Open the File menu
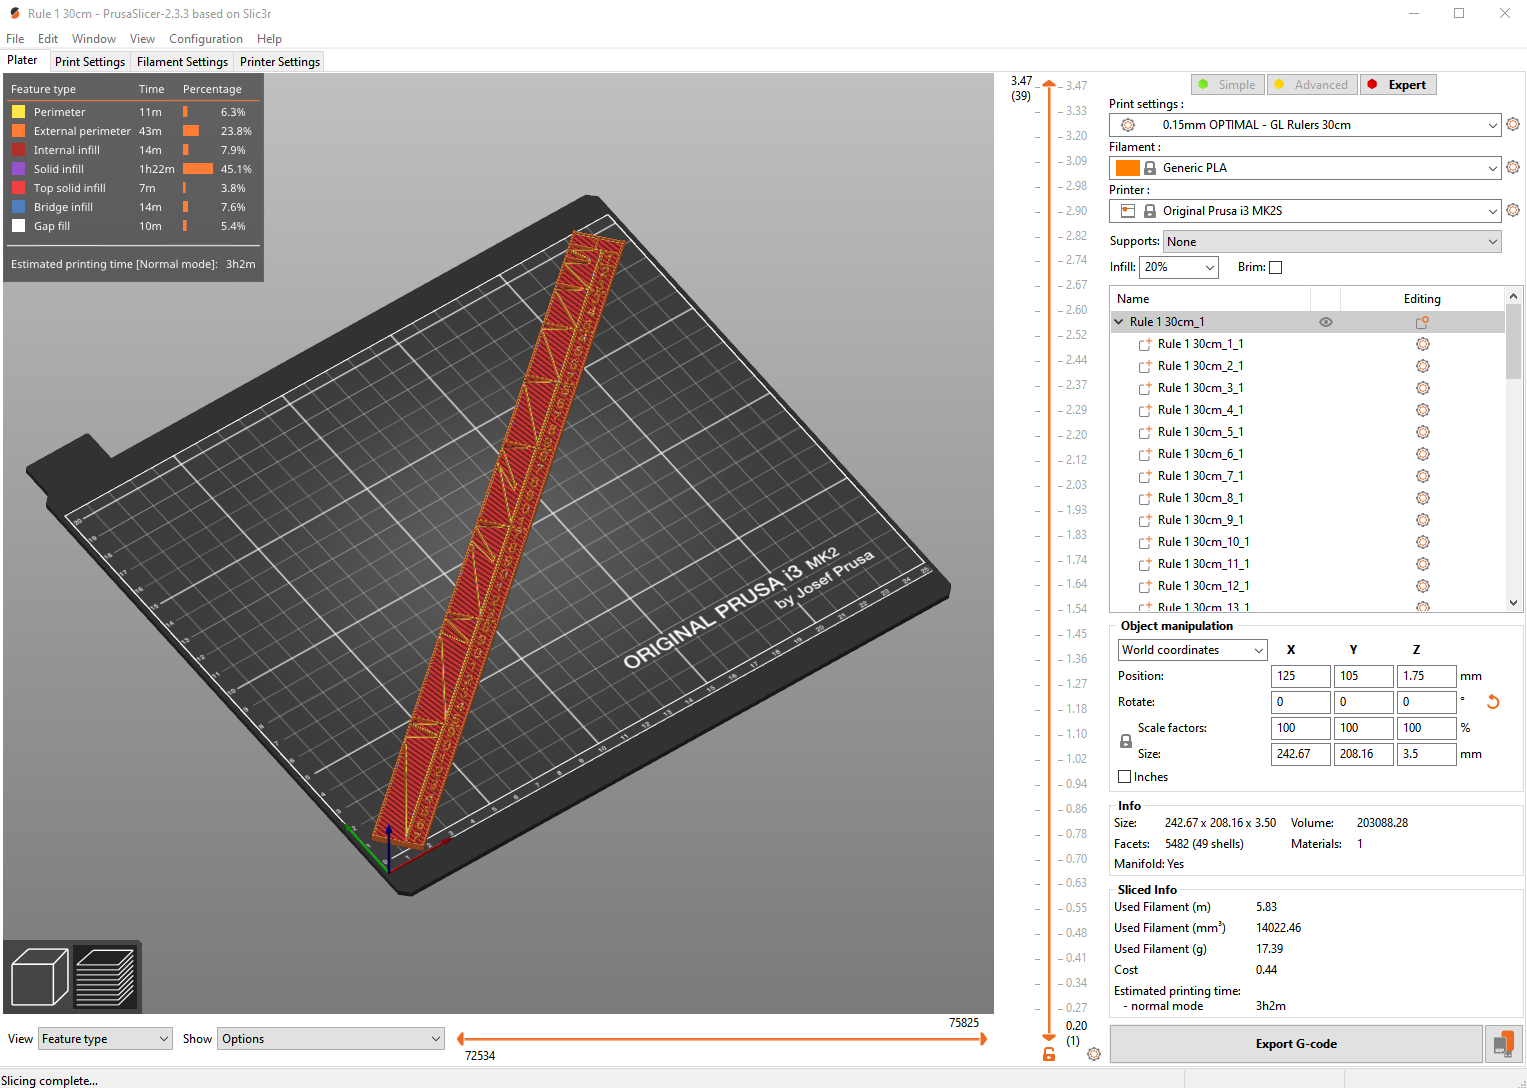The image size is (1527, 1088). 15,39
